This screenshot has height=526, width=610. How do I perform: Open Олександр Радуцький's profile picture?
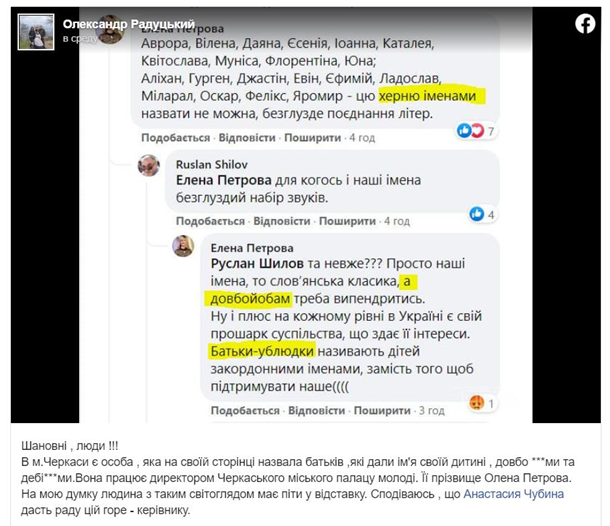[36, 32]
